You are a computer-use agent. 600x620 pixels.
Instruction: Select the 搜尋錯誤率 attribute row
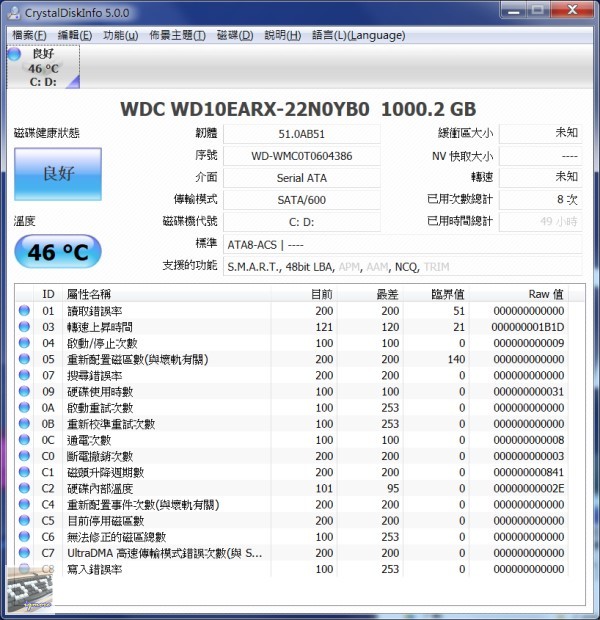click(291, 375)
